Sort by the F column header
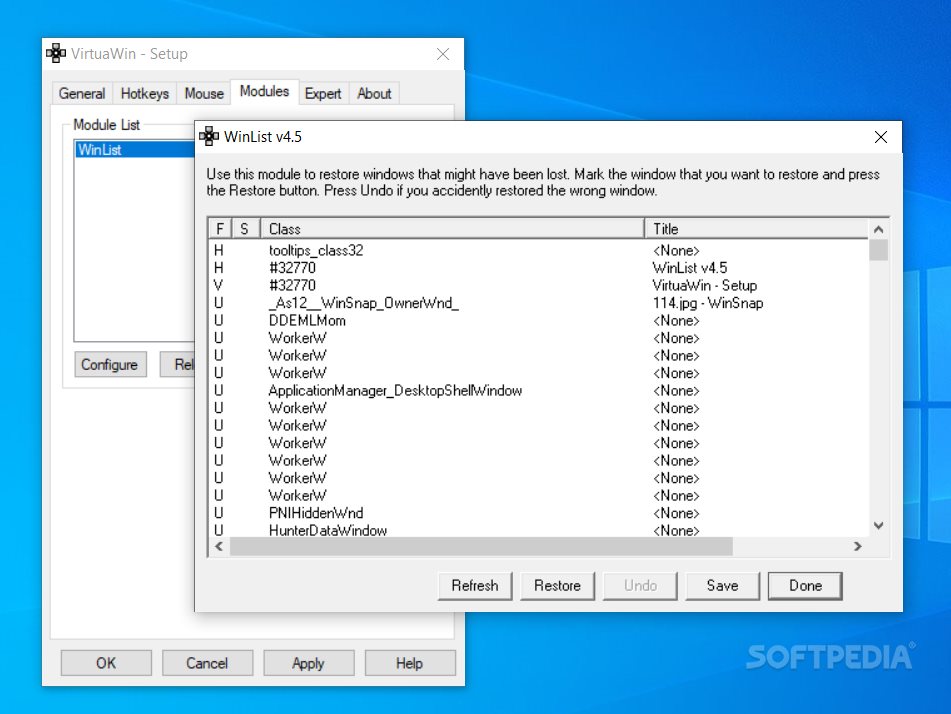 pos(220,229)
